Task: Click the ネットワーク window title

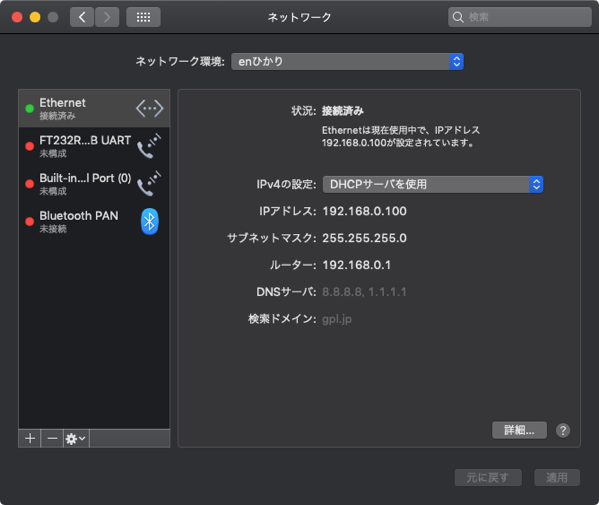Action: pos(299,17)
